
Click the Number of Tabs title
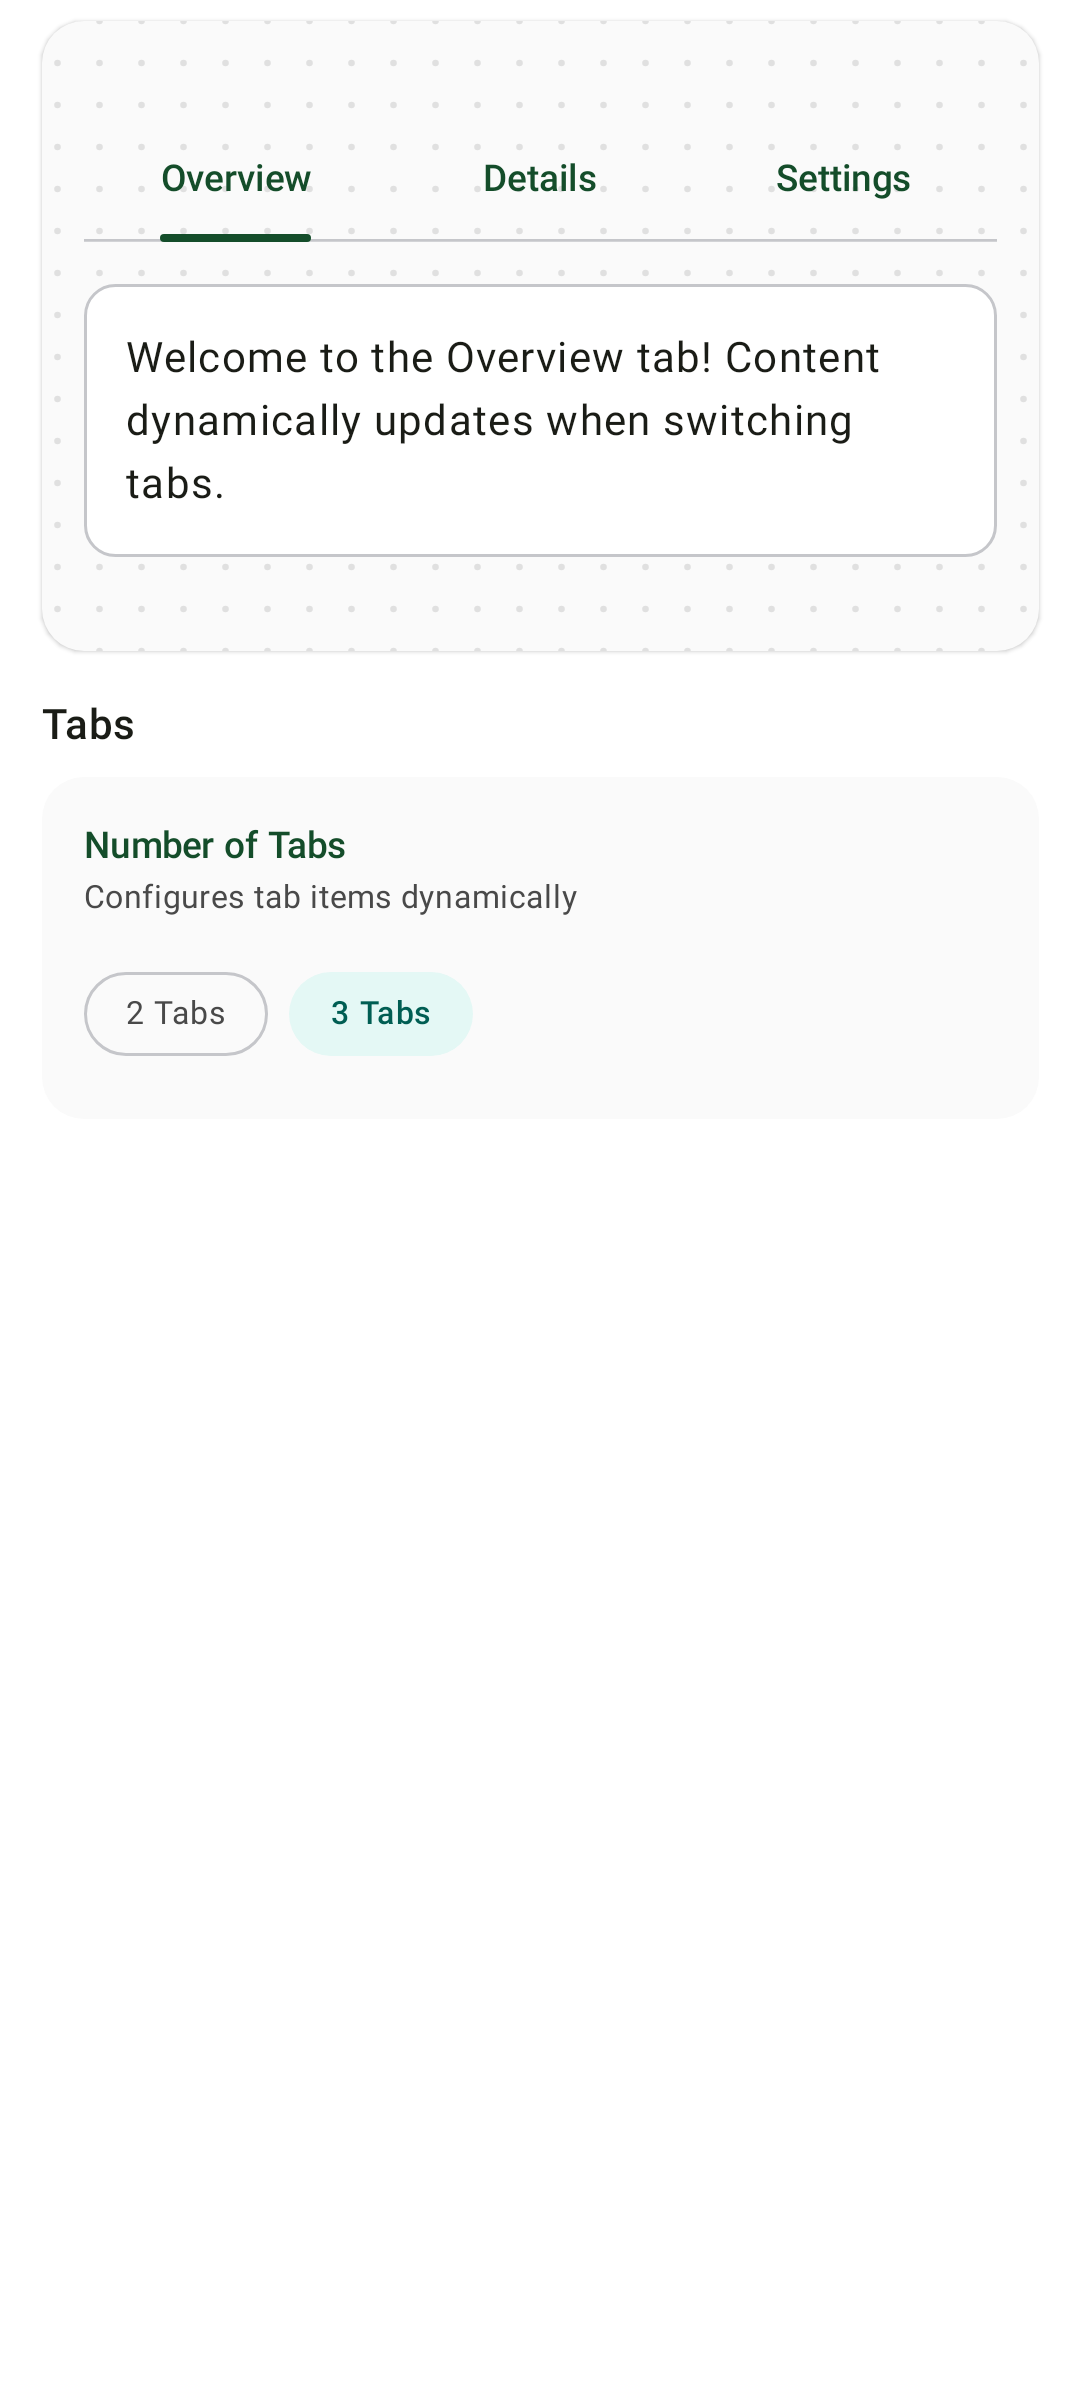pyautogui.click(x=215, y=846)
